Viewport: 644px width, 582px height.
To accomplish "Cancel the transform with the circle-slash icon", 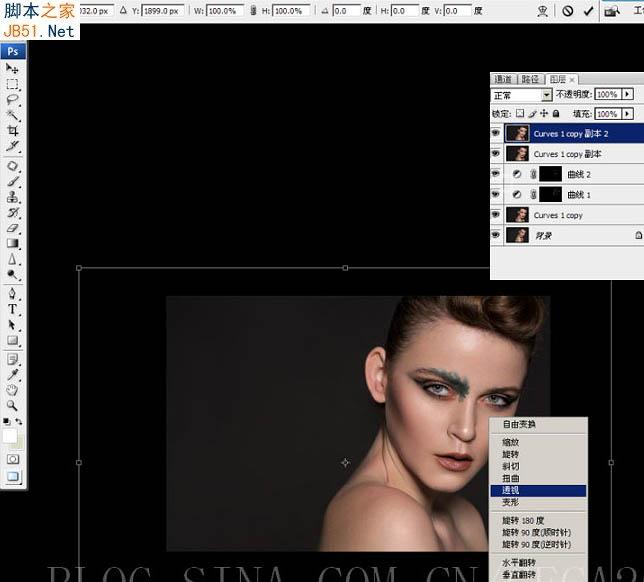I will pos(567,11).
